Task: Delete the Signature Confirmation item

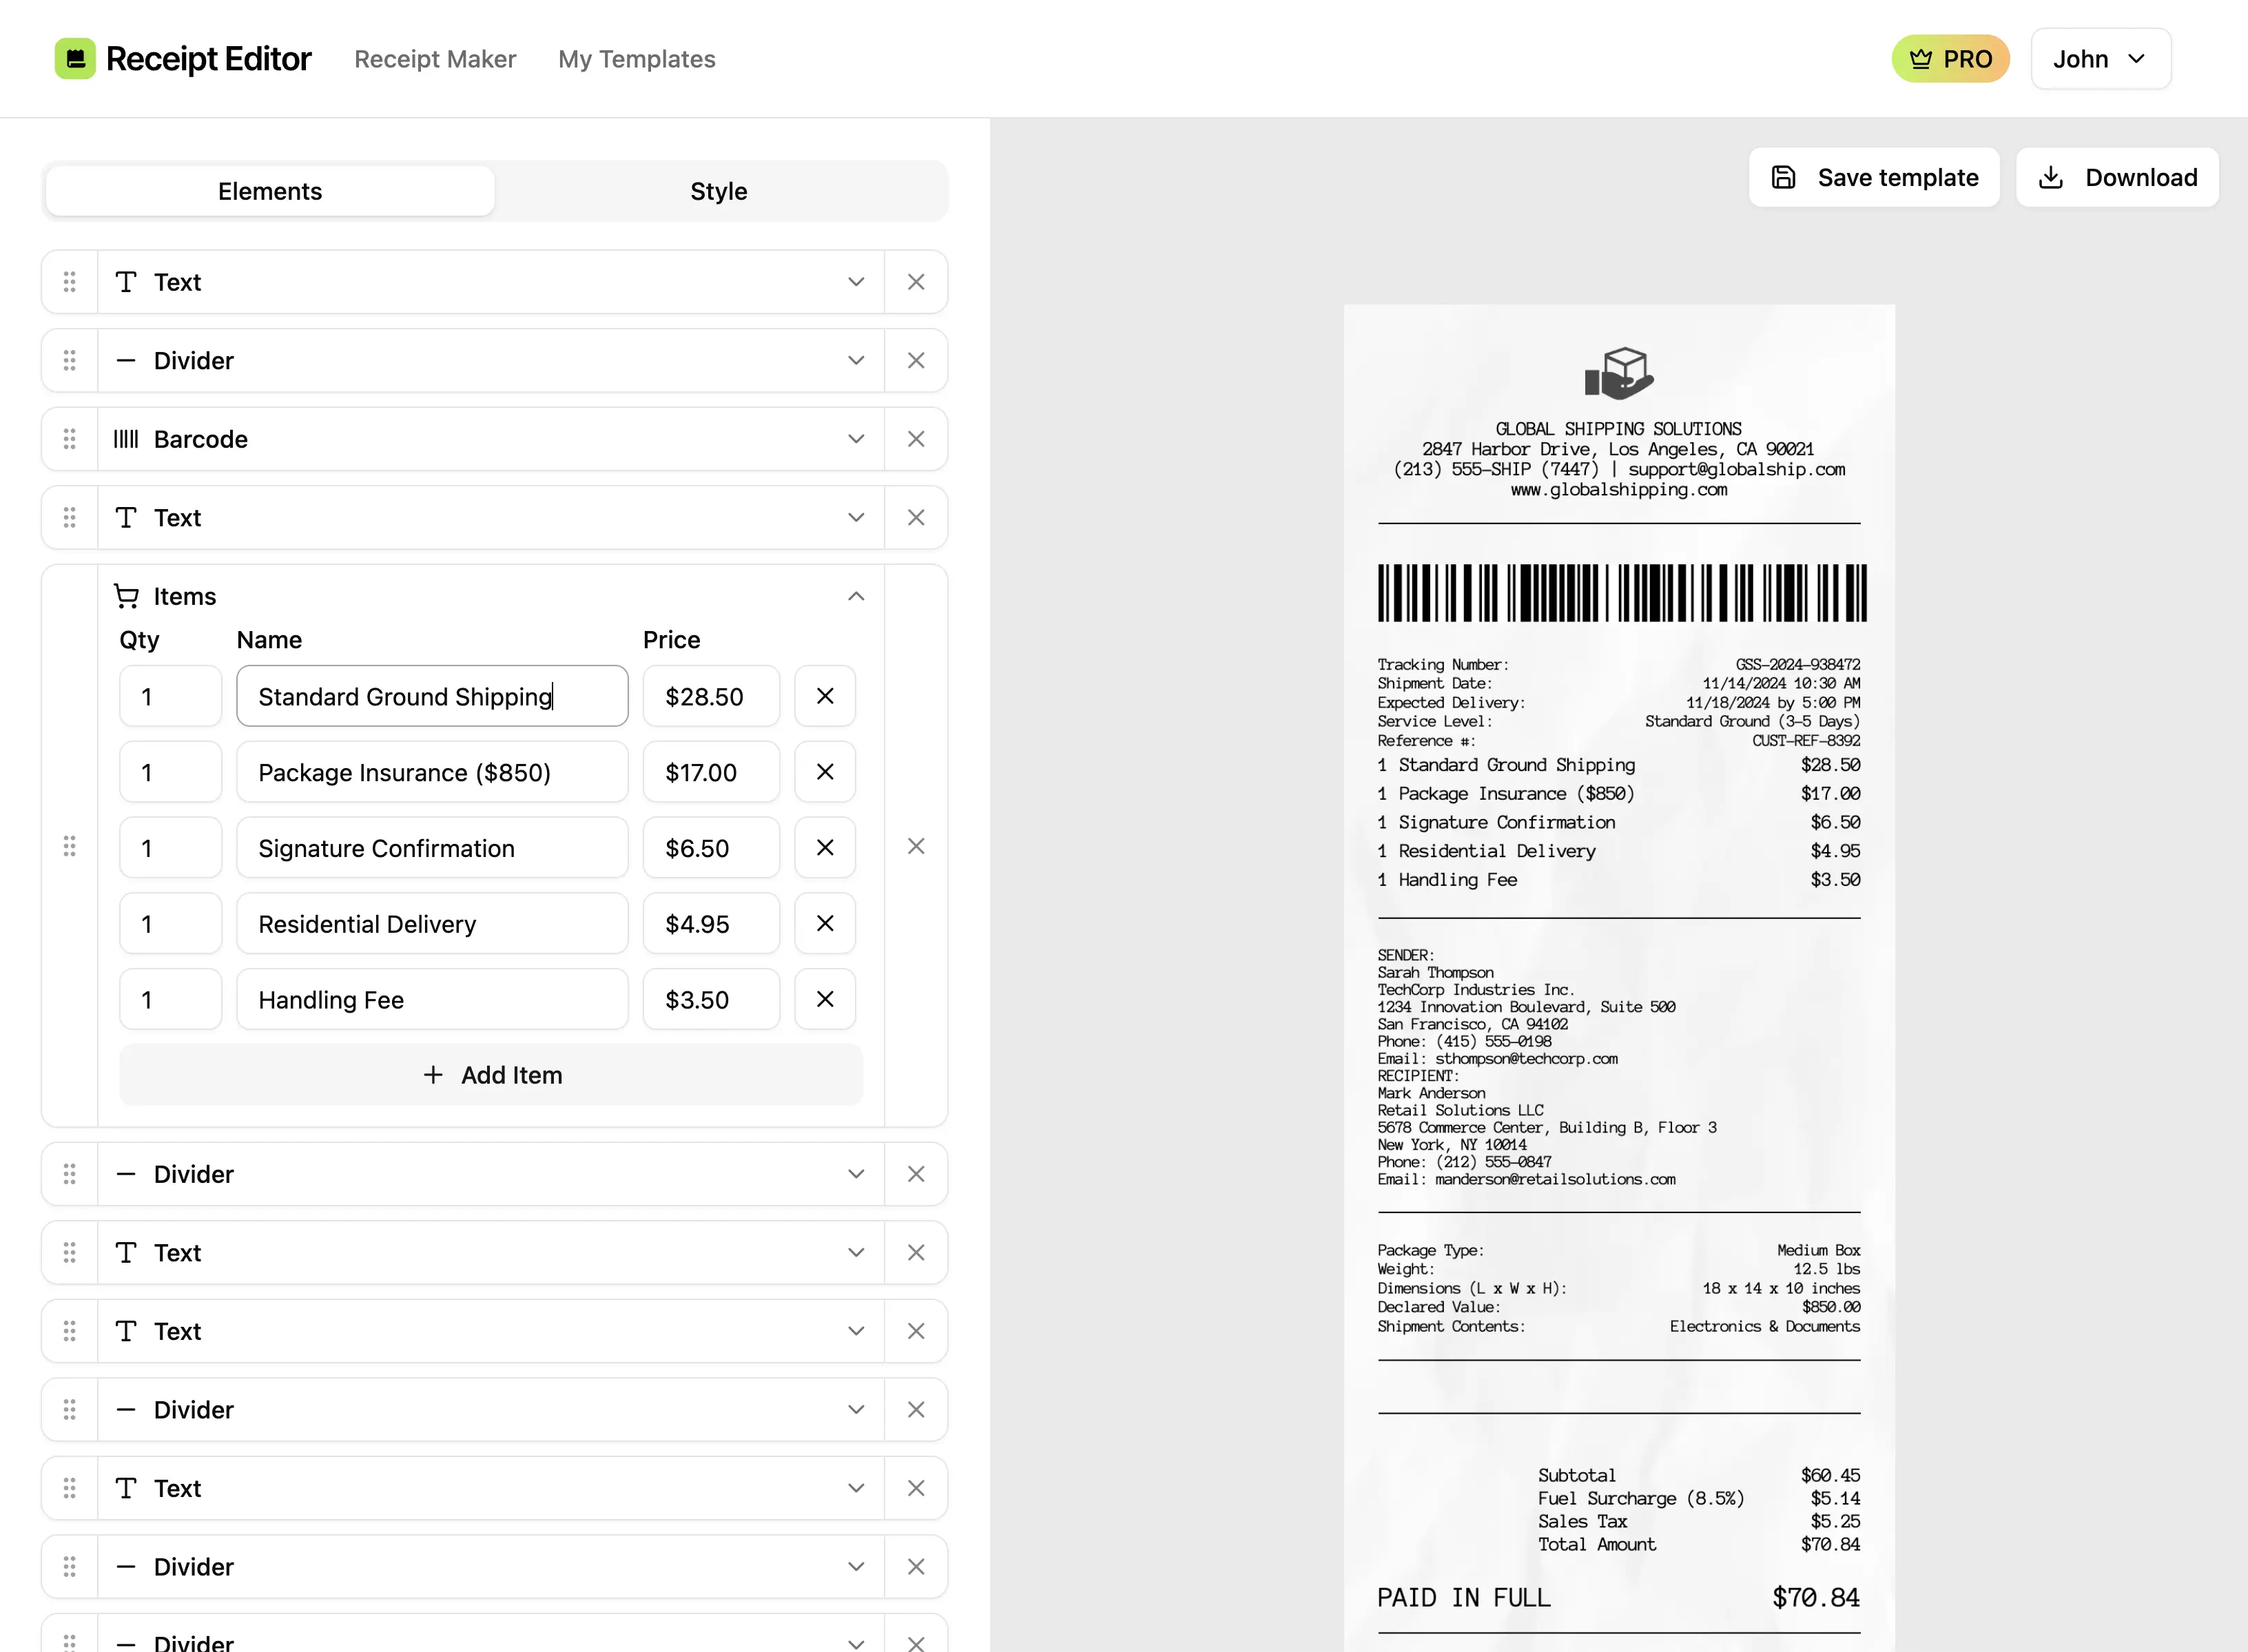Action: tap(824, 847)
